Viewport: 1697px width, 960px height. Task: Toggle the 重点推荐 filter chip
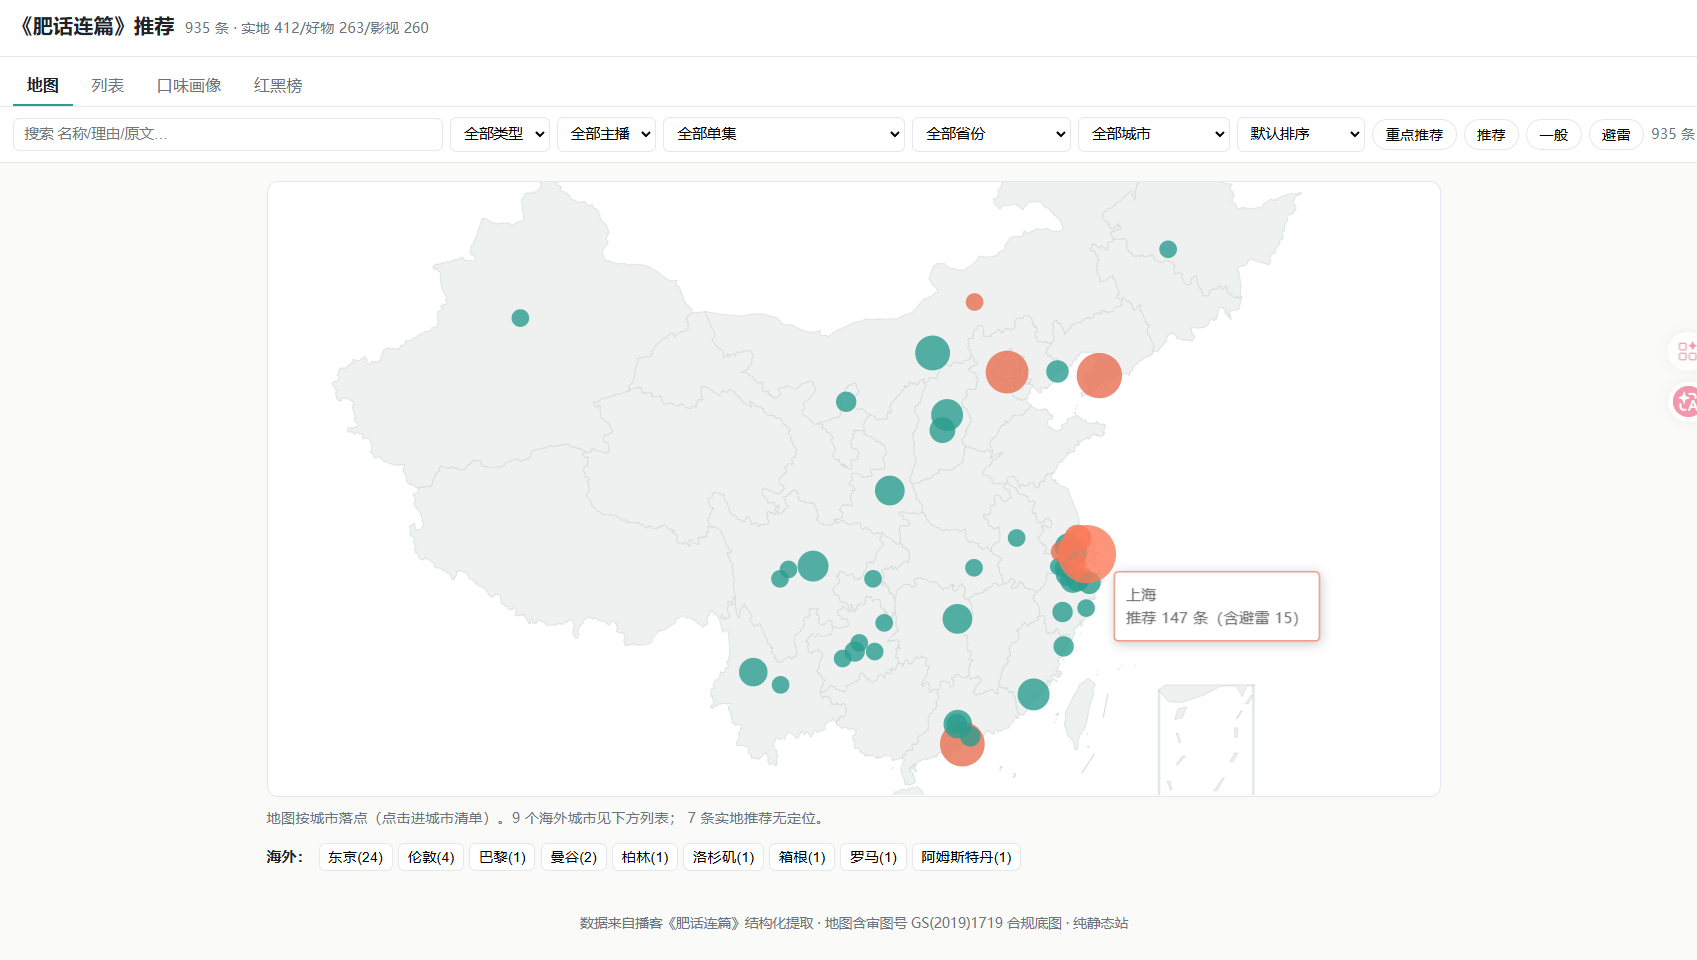1414,134
